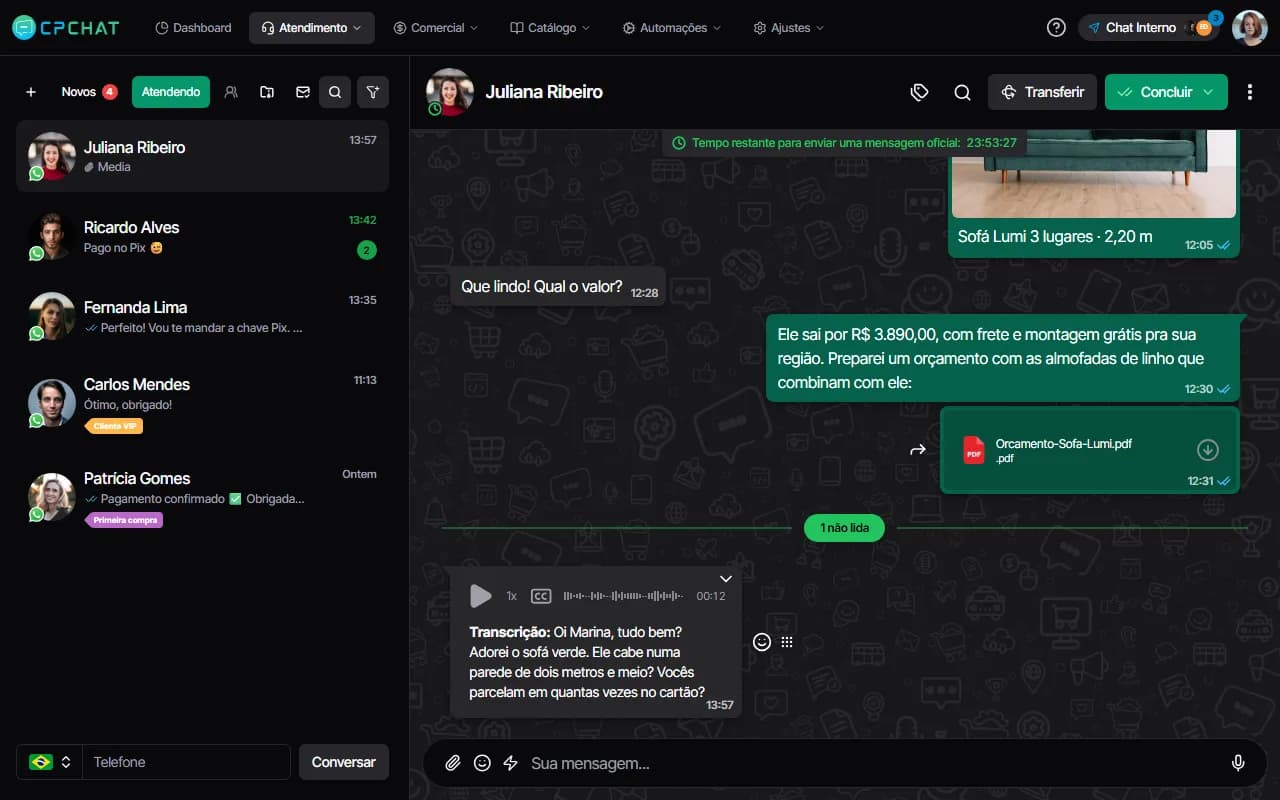Open conversation search magnifier in sidebar
The width and height of the screenshot is (1280, 800).
(335, 92)
